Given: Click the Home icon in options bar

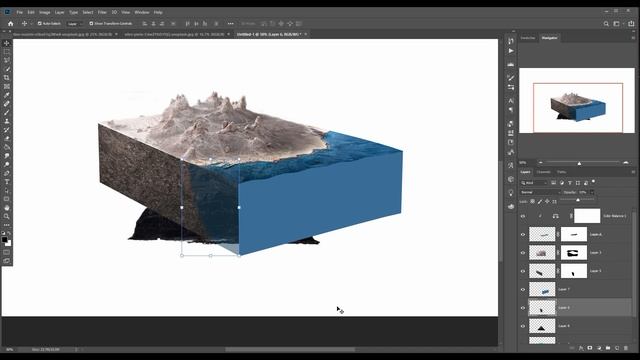Looking at the screenshot, I should click(11, 24).
